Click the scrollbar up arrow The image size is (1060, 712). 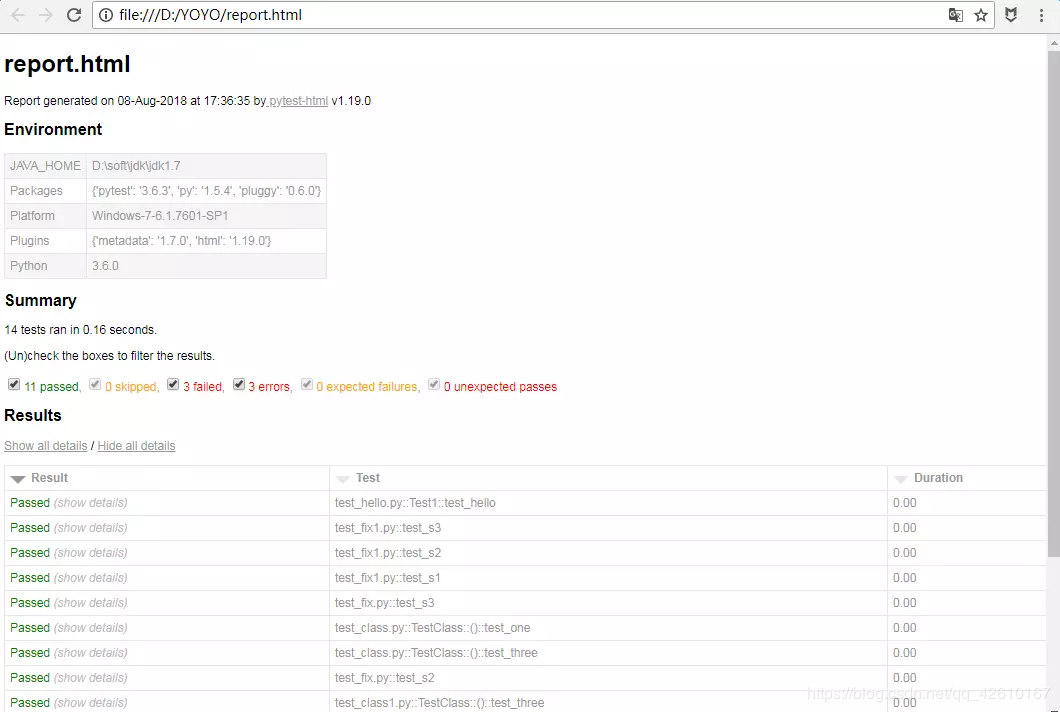point(1054,43)
